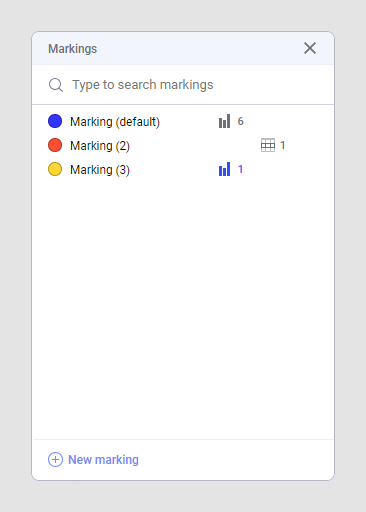The width and height of the screenshot is (366, 512).
Task: Click the blank space right of Marking (3) row
Action: coord(288,169)
